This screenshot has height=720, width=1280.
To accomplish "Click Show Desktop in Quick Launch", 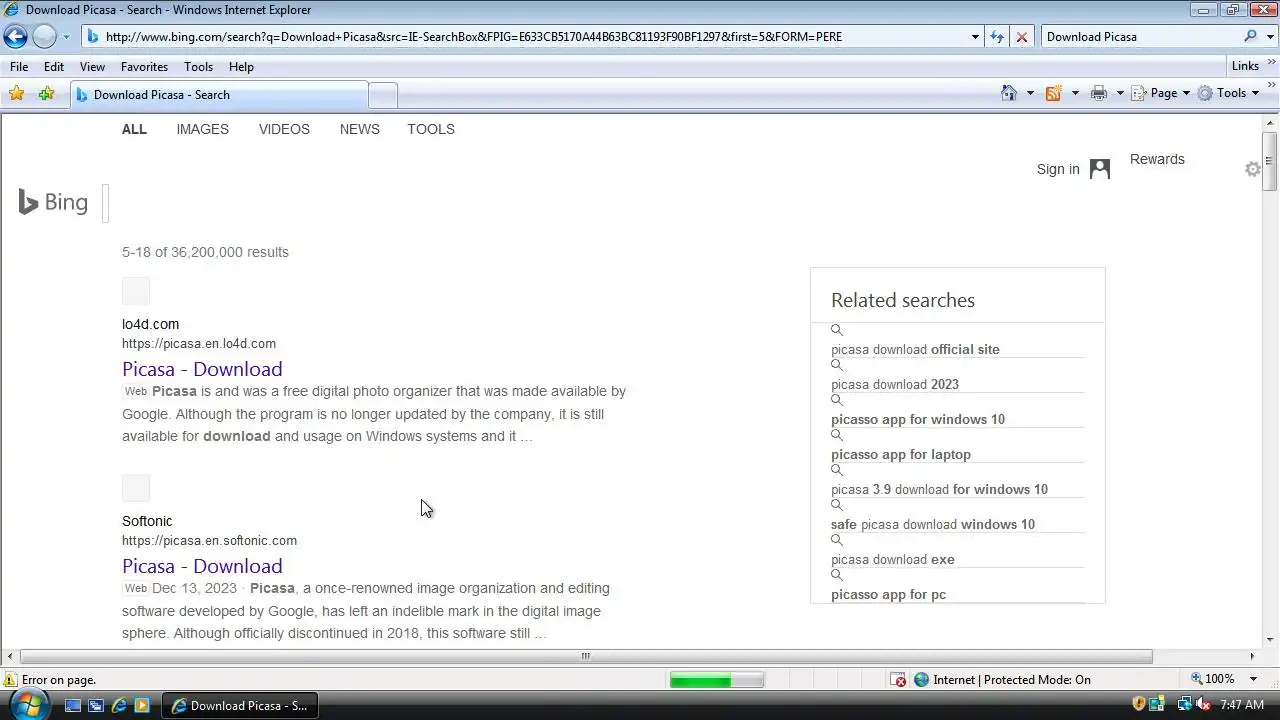I will [x=73, y=705].
